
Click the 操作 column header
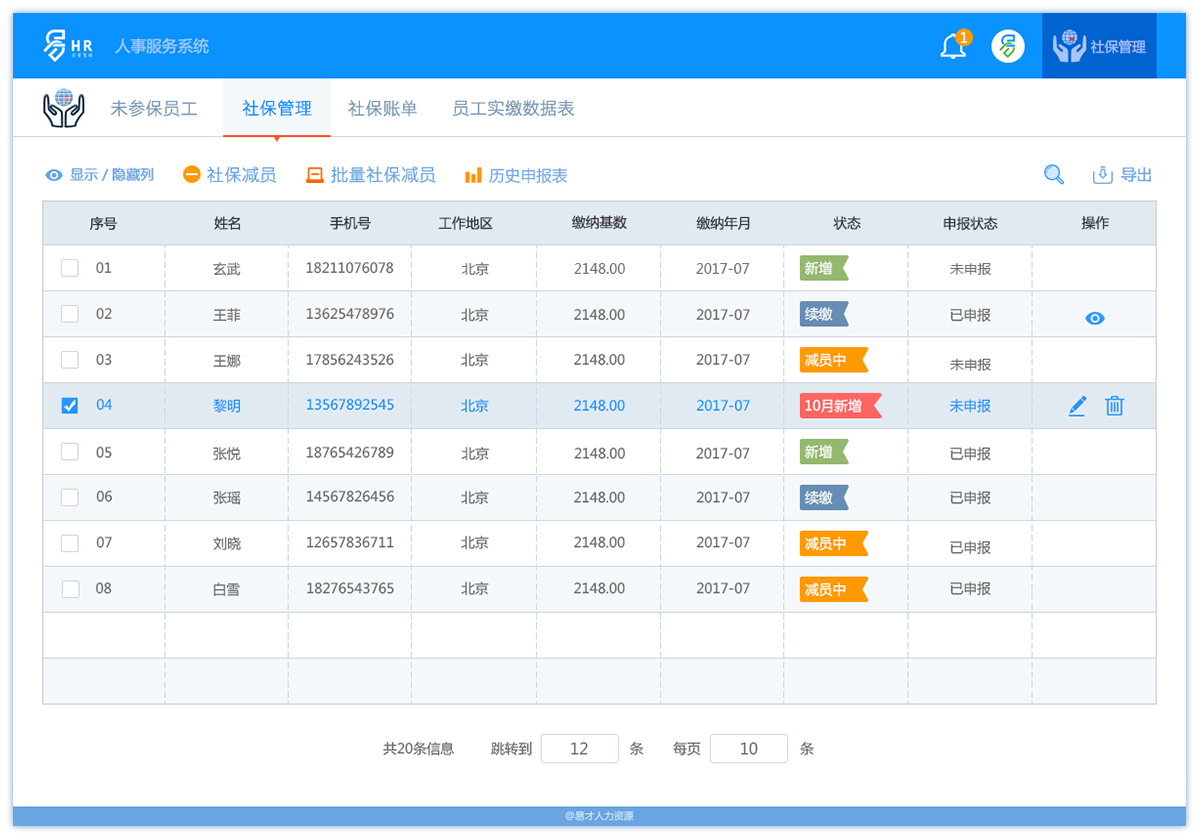(x=1095, y=223)
